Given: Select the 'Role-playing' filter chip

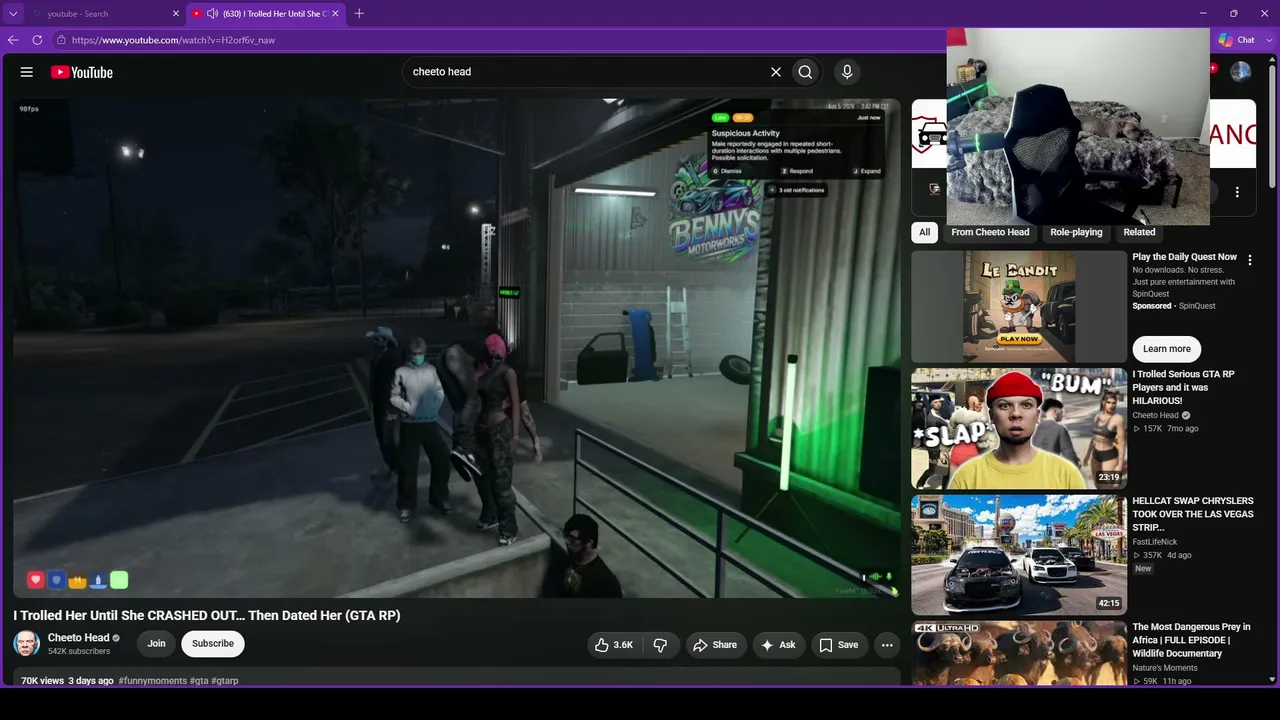Looking at the screenshot, I should click(x=1076, y=232).
